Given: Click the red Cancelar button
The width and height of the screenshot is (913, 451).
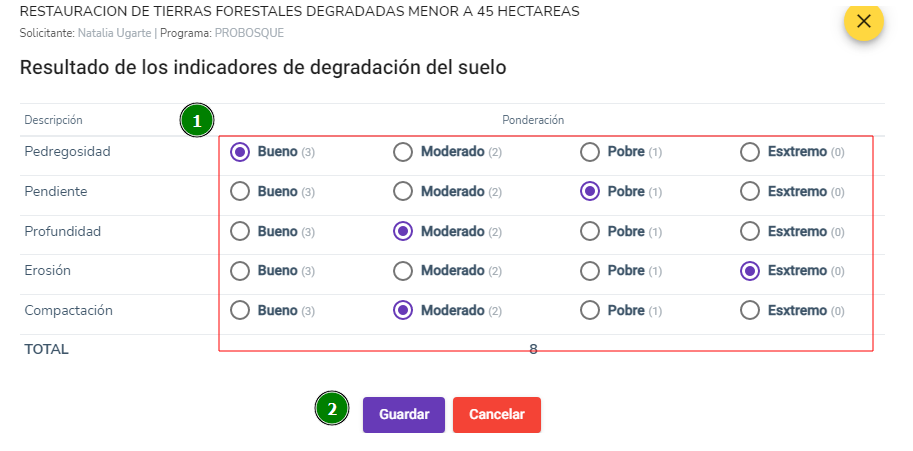Looking at the screenshot, I should click(x=497, y=415).
